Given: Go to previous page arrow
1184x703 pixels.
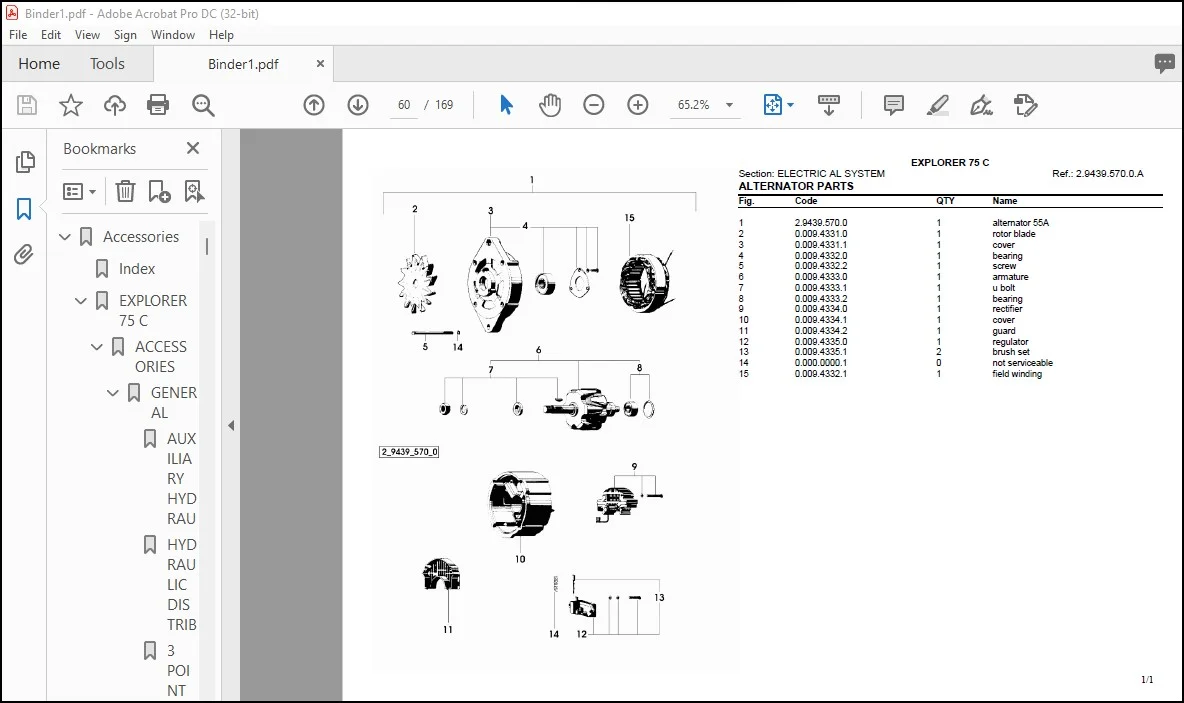Looking at the screenshot, I should click(314, 105).
